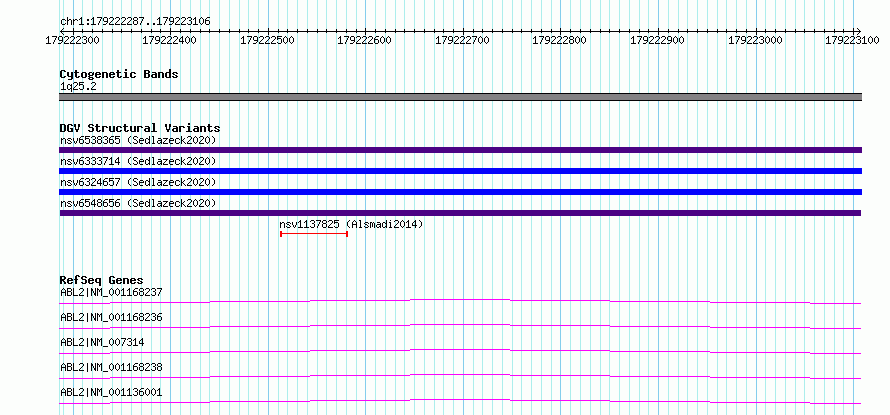Click the 1q25.2 band label
The image size is (890, 415).
click(76, 86)
